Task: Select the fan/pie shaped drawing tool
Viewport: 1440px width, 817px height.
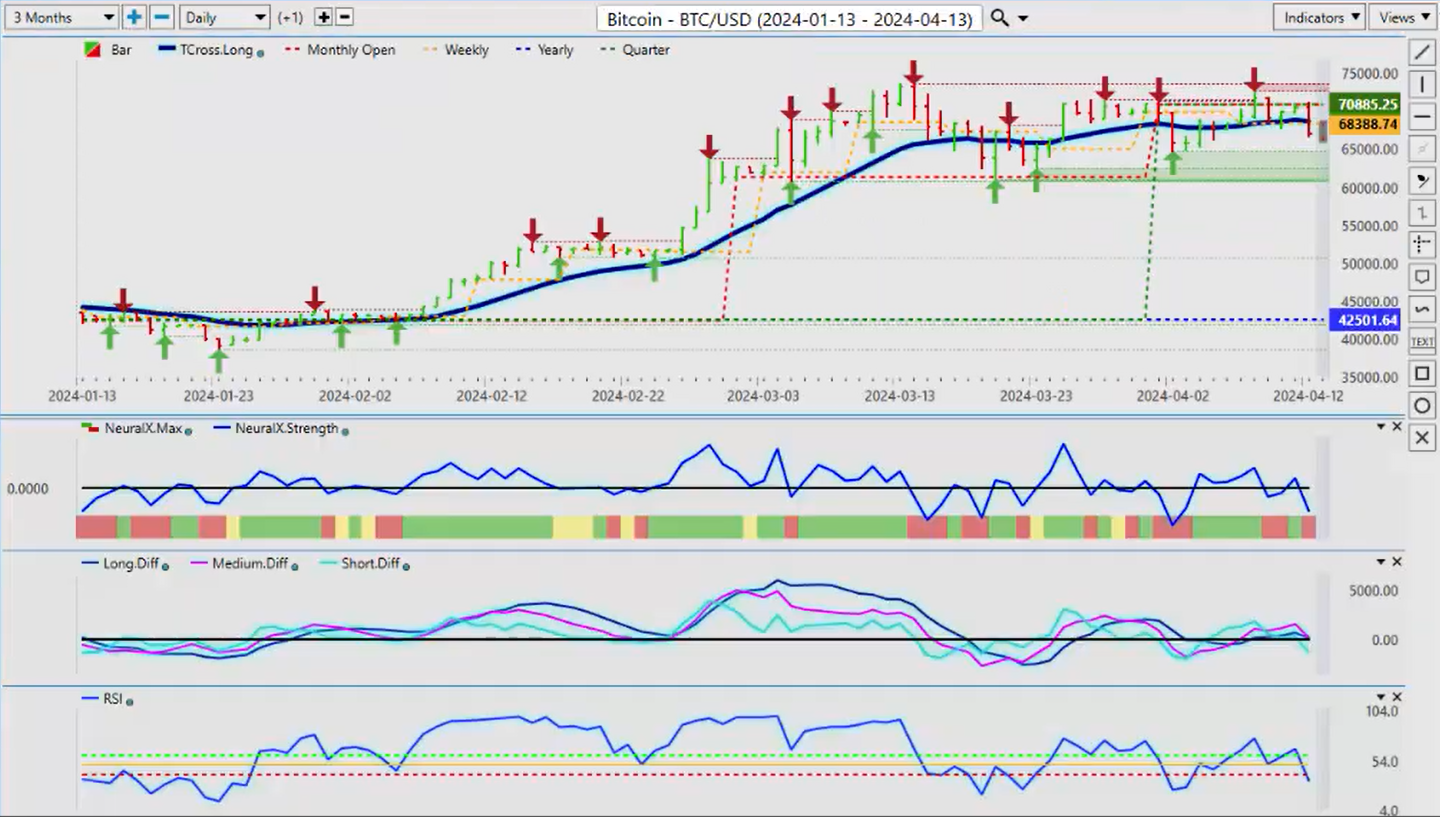Action: pyautogui.click(x=1422, y=181)
